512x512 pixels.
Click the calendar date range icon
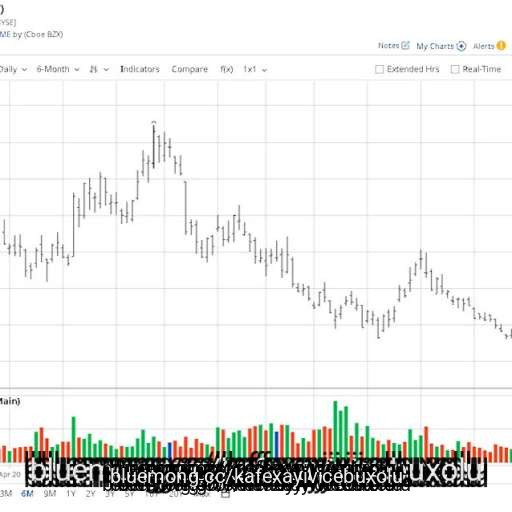[x=226, y=494]
